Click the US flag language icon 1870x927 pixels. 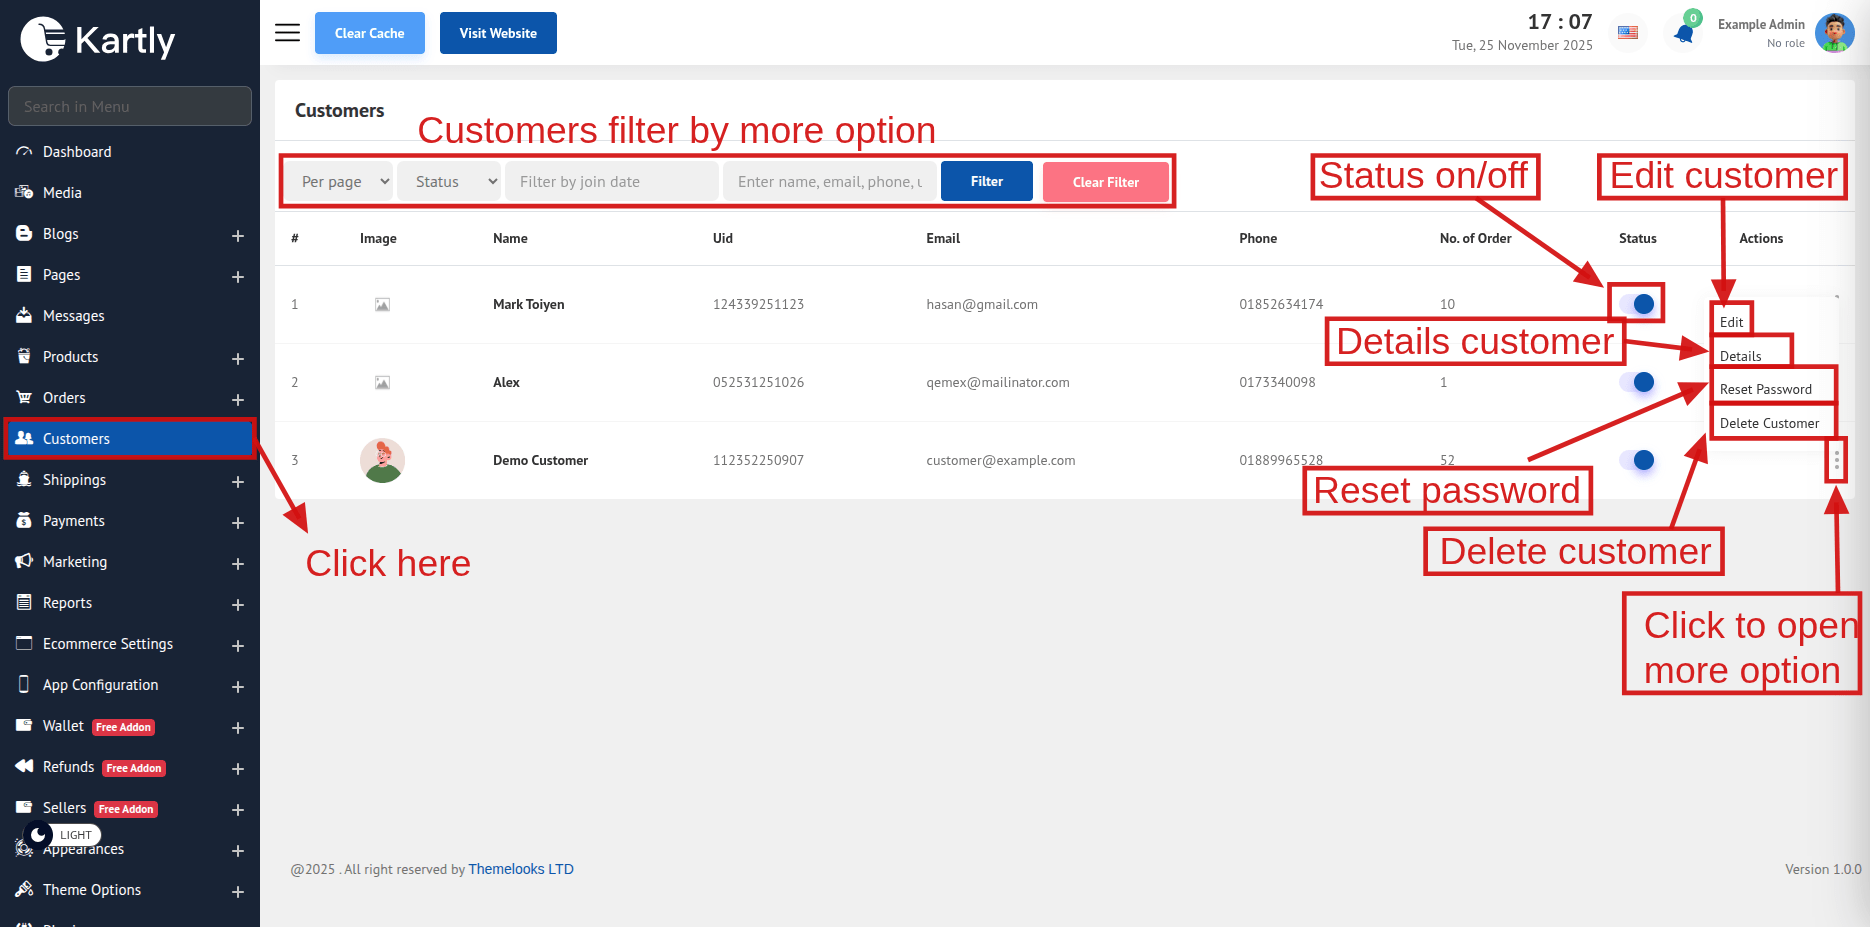[1628, 33]
